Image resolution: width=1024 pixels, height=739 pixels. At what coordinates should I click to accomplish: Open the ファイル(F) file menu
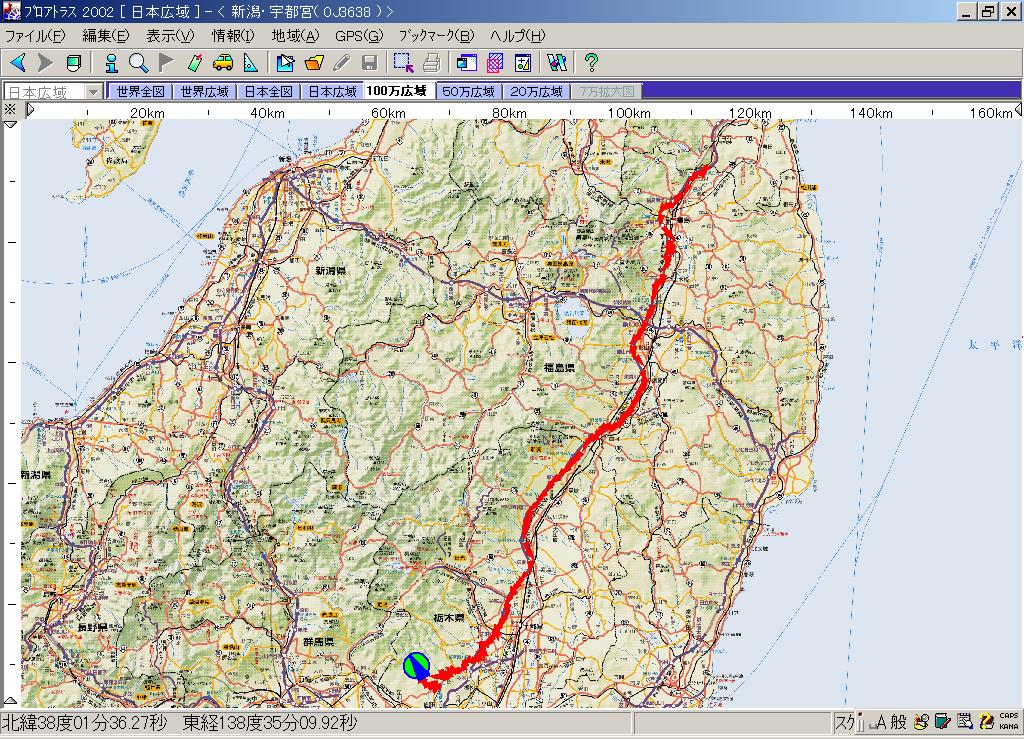(x=35, y=36)
